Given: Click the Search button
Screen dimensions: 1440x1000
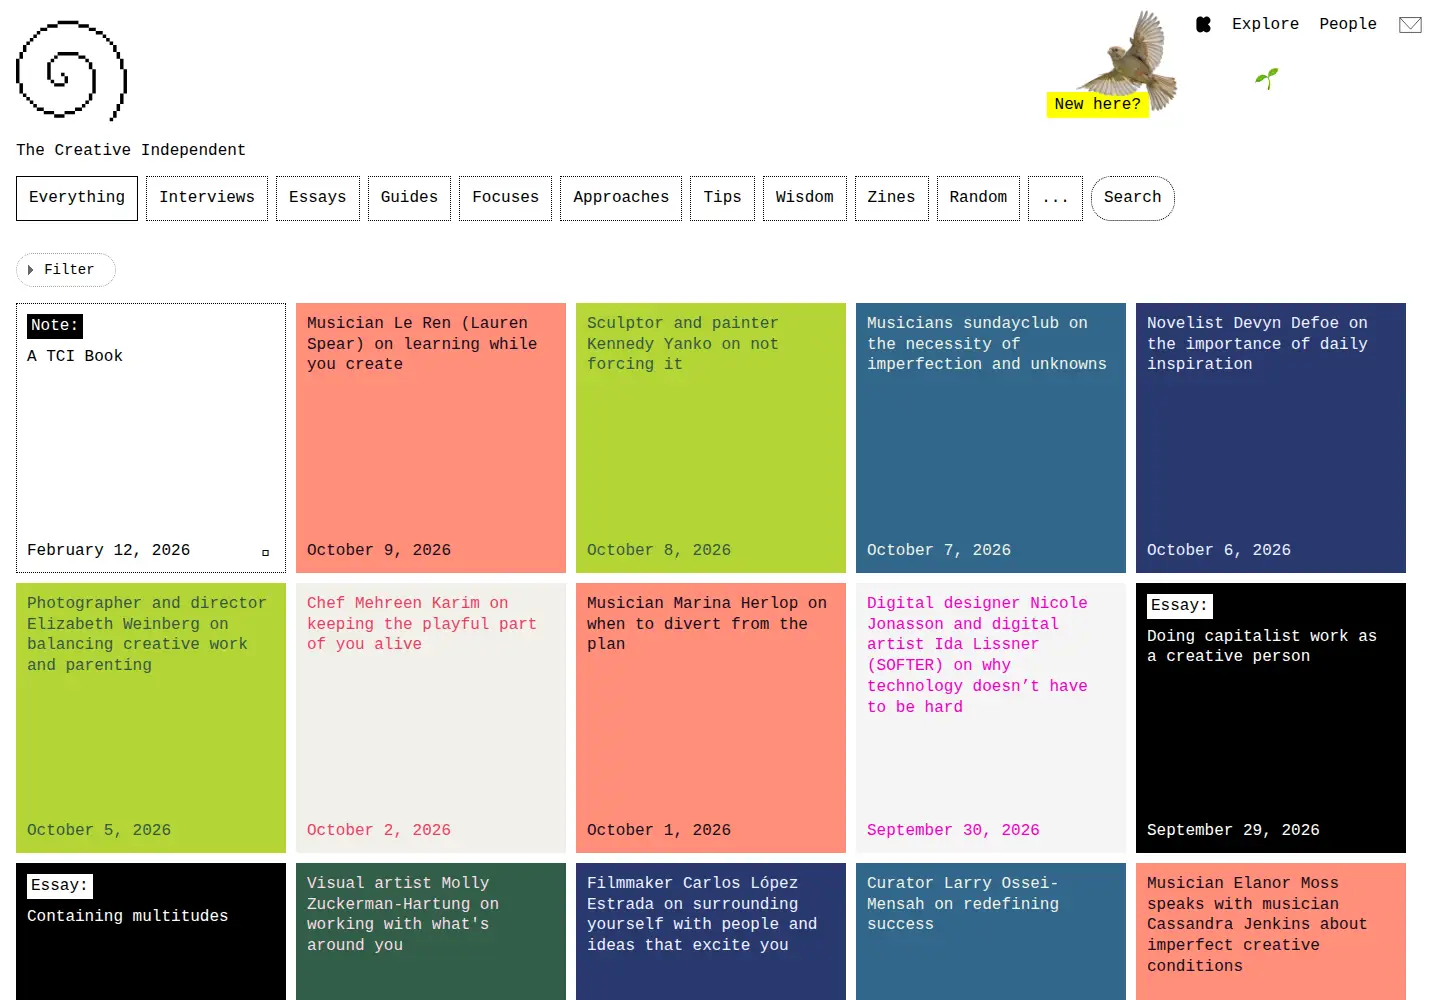Looking at the screenshot, I should [x=1133, y=198].
